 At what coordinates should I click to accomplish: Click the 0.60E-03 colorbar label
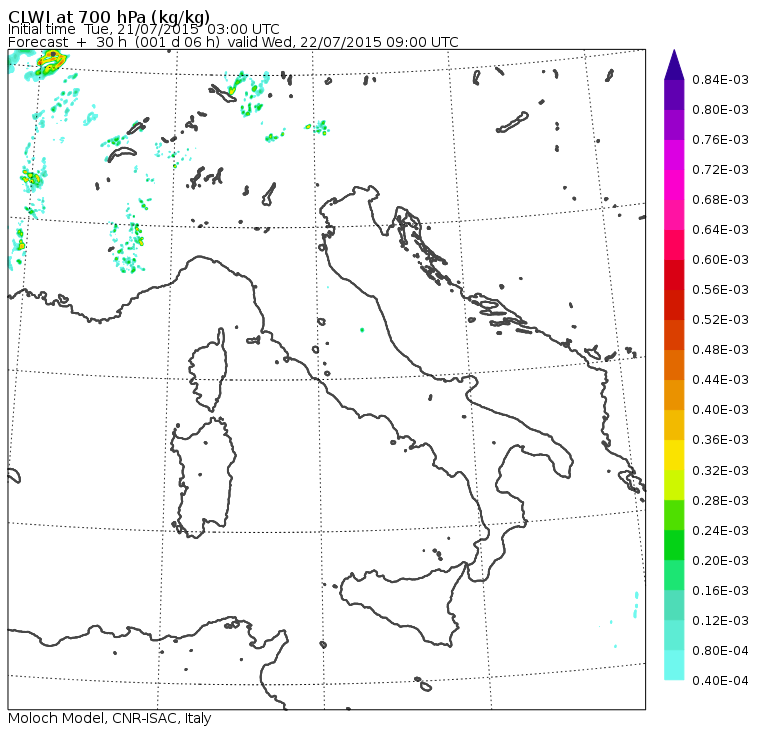720,260
